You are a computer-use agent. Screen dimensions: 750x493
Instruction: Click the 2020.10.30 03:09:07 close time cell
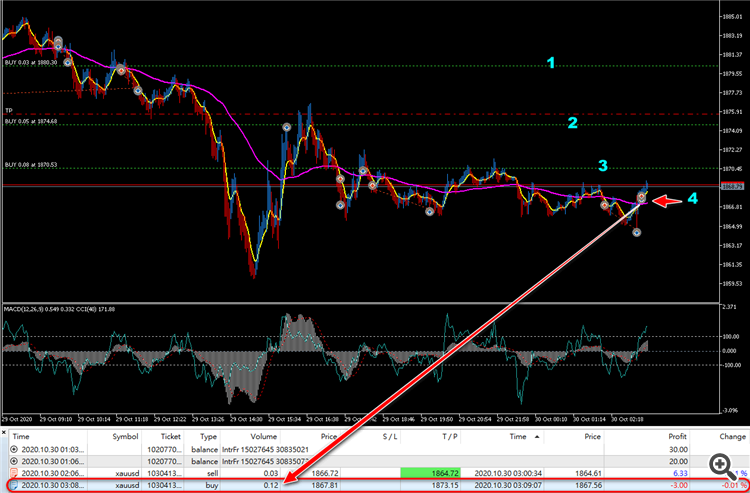(x=507, y=485)
